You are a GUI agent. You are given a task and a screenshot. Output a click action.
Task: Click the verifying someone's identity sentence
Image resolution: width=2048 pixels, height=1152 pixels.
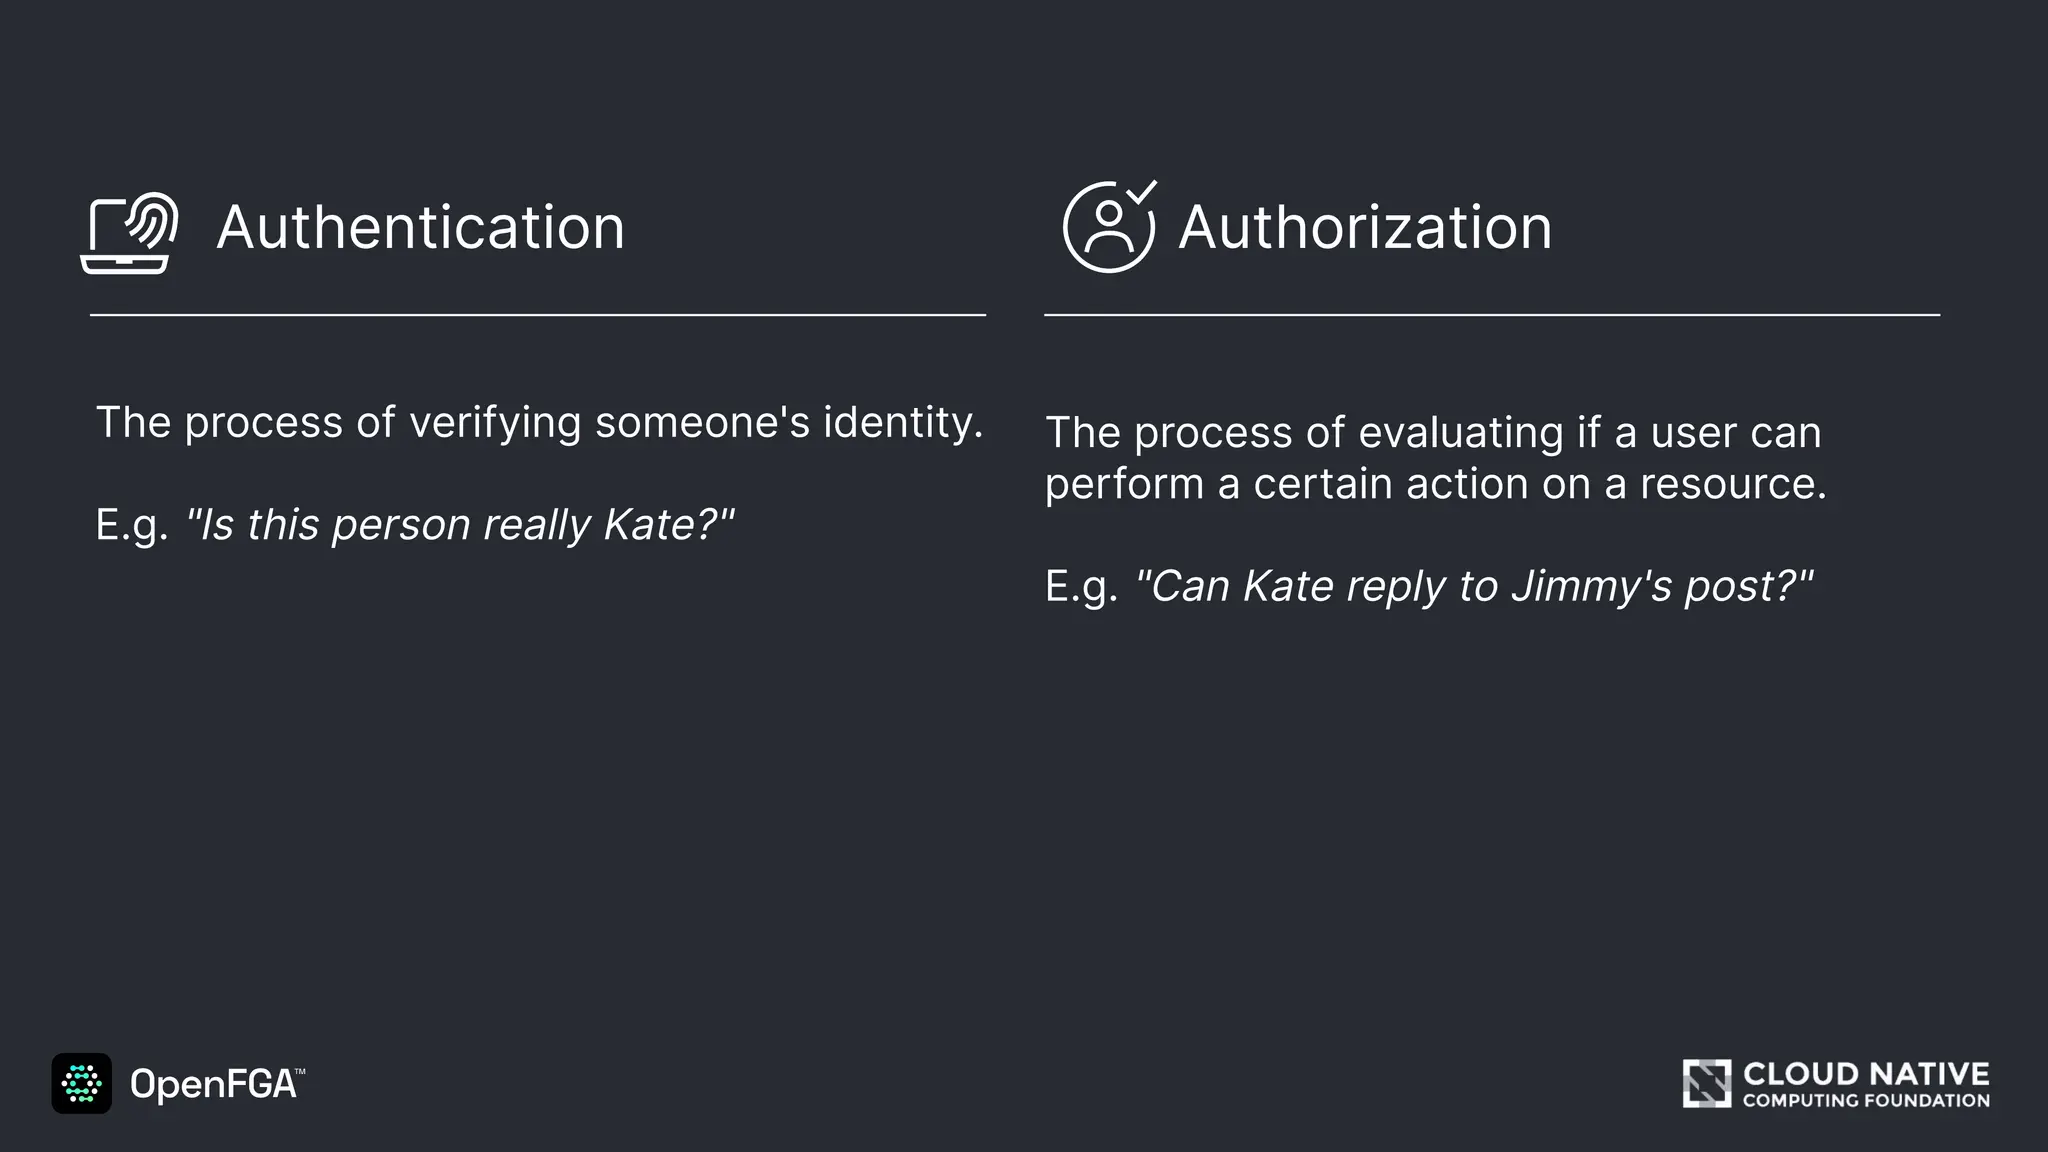click(539, 422)
